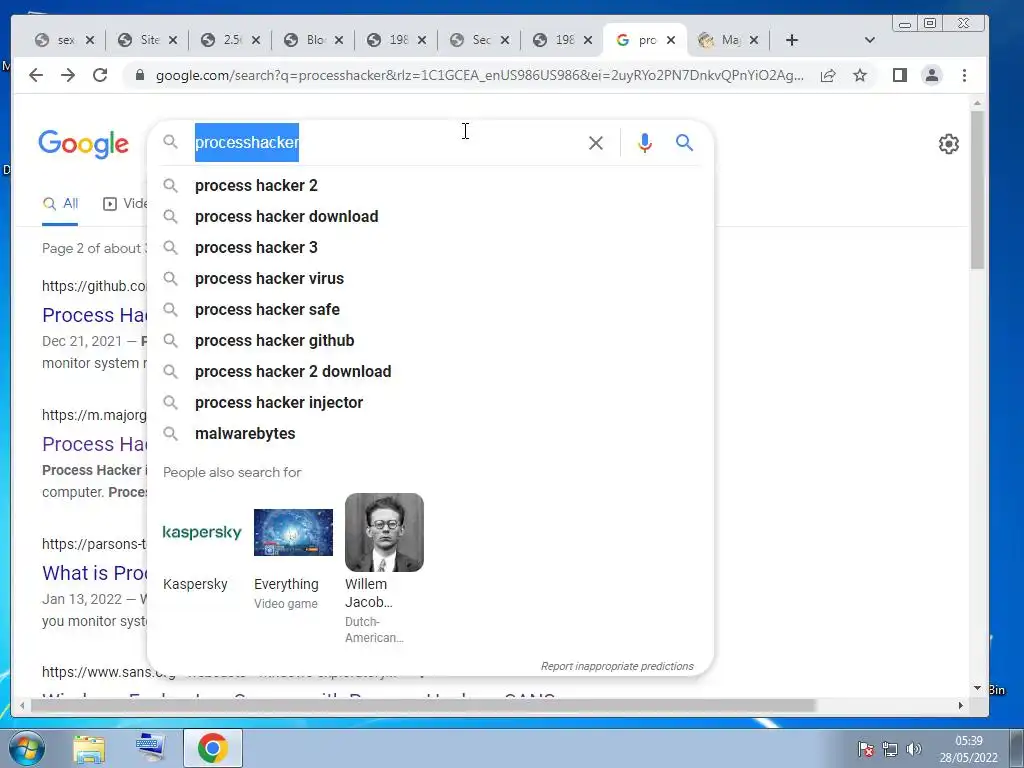This screenshot has height=768, width=1024.
Task: Click the padlock site info icon
Action: (139, 75)
